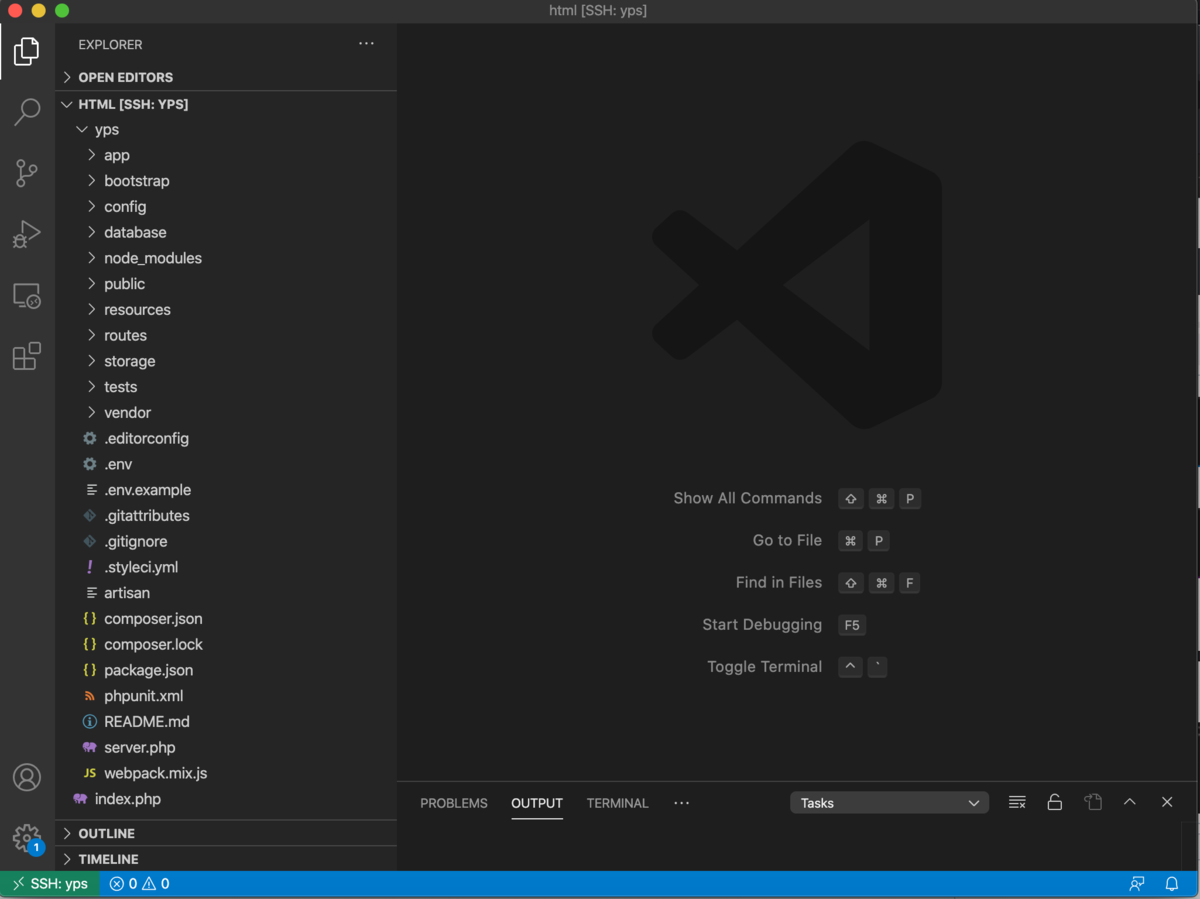
Task: Click the Start Debugging label
Action: (x=762, y=625)
